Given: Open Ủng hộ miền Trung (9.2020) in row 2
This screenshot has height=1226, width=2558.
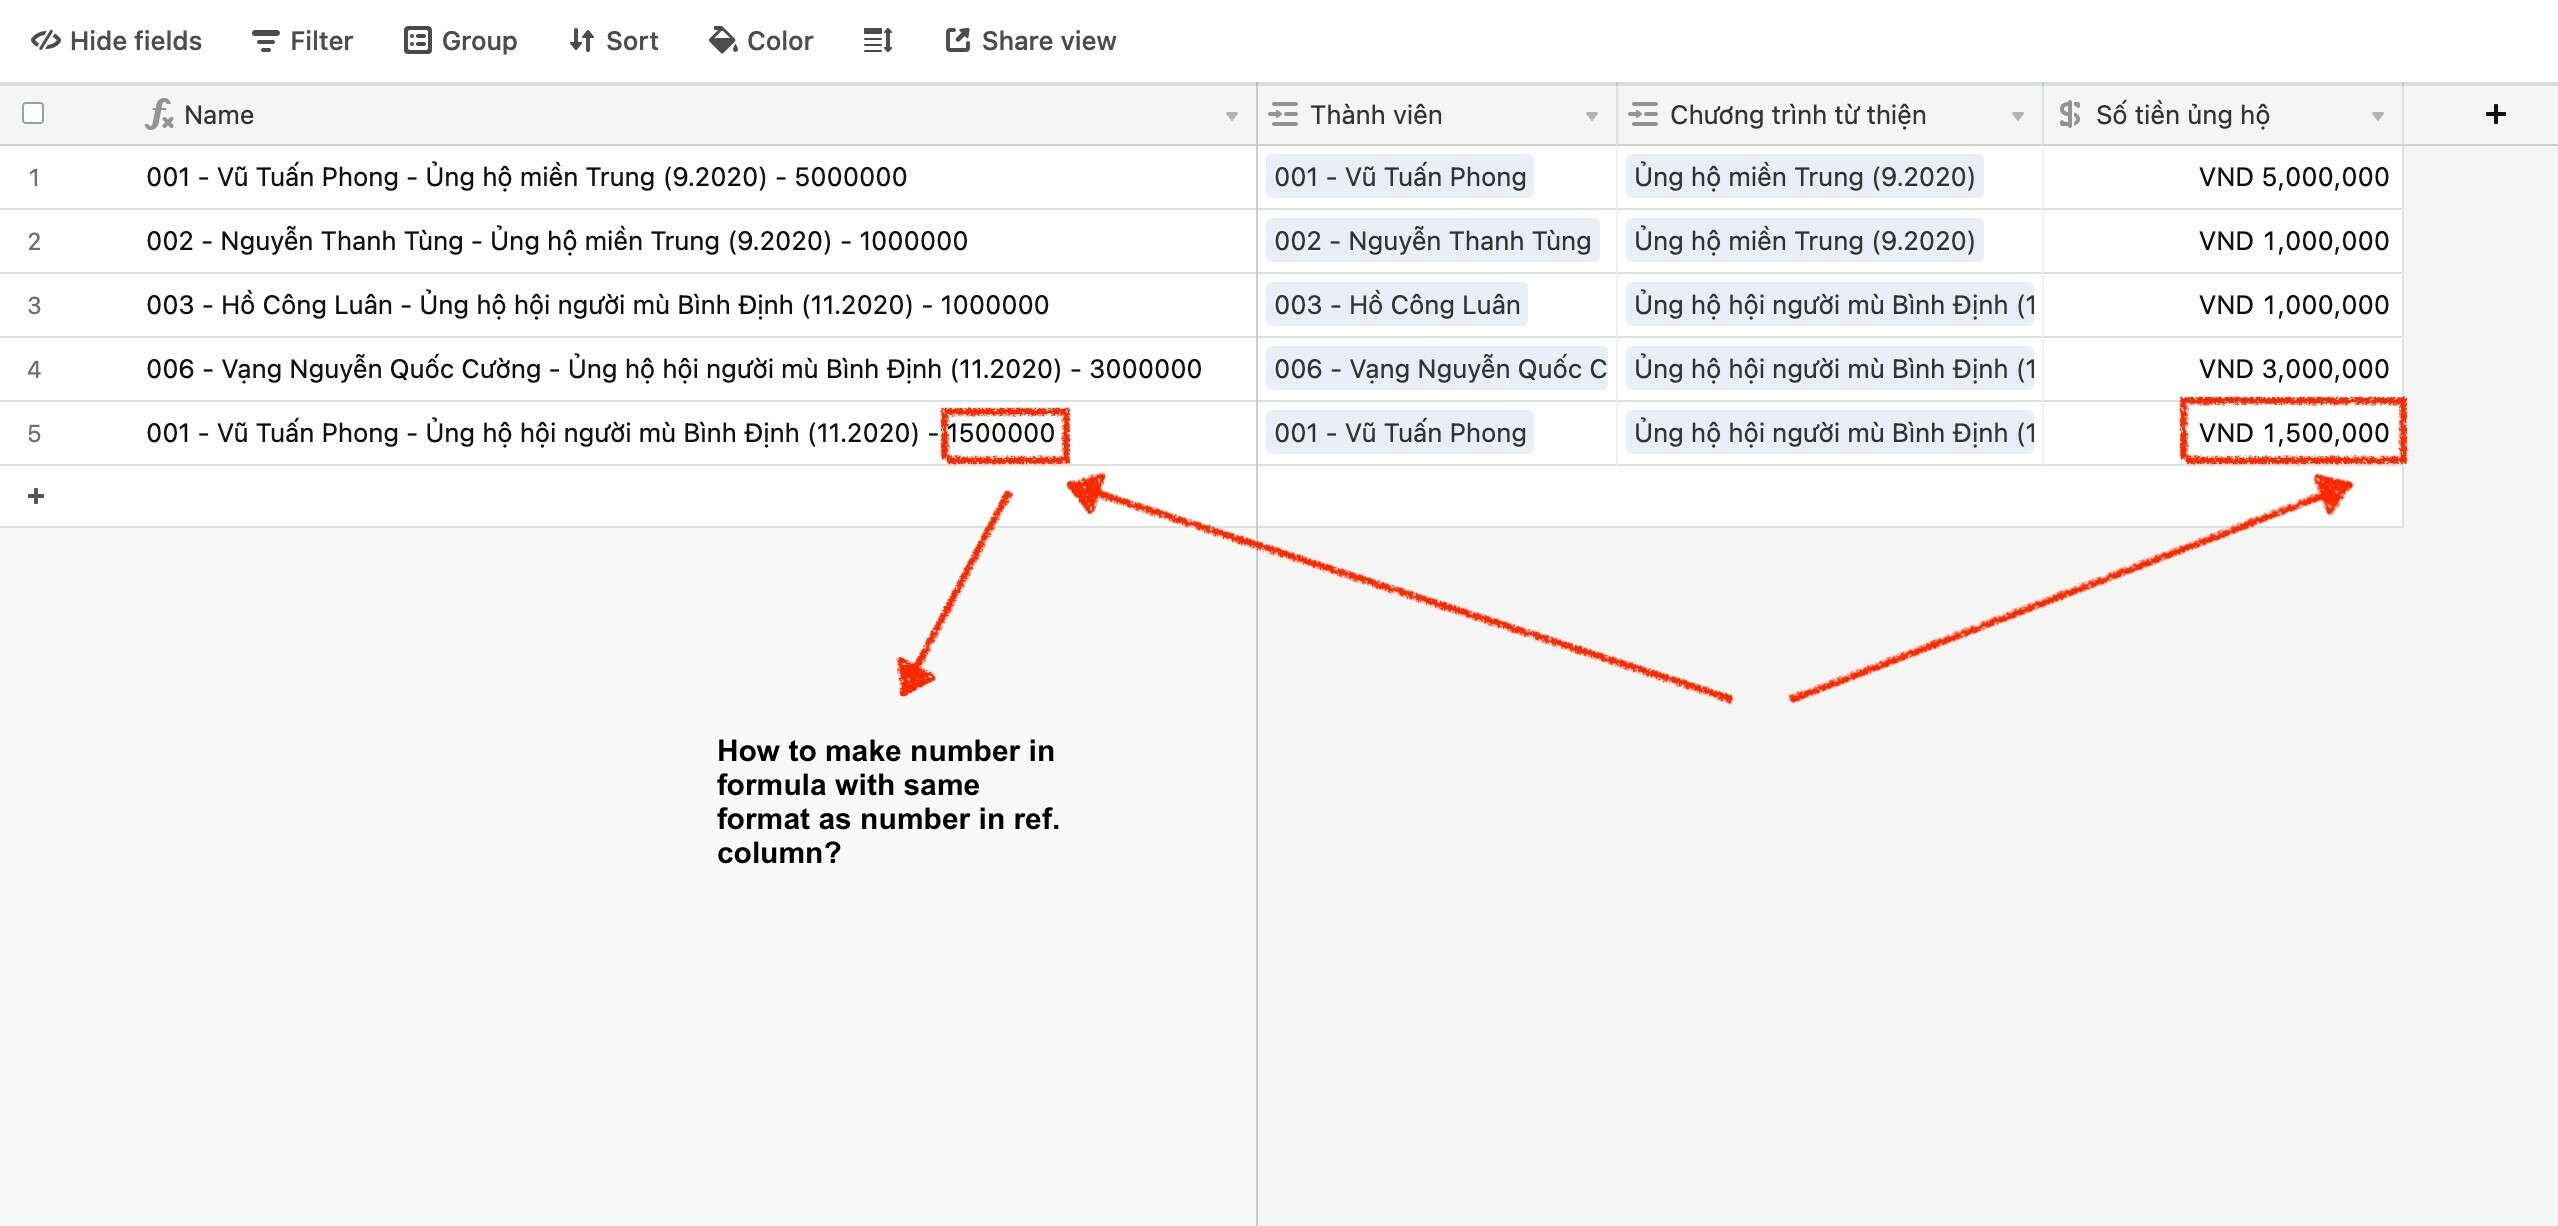Looking at the screenshot, I should click(x=1804, y=241).
